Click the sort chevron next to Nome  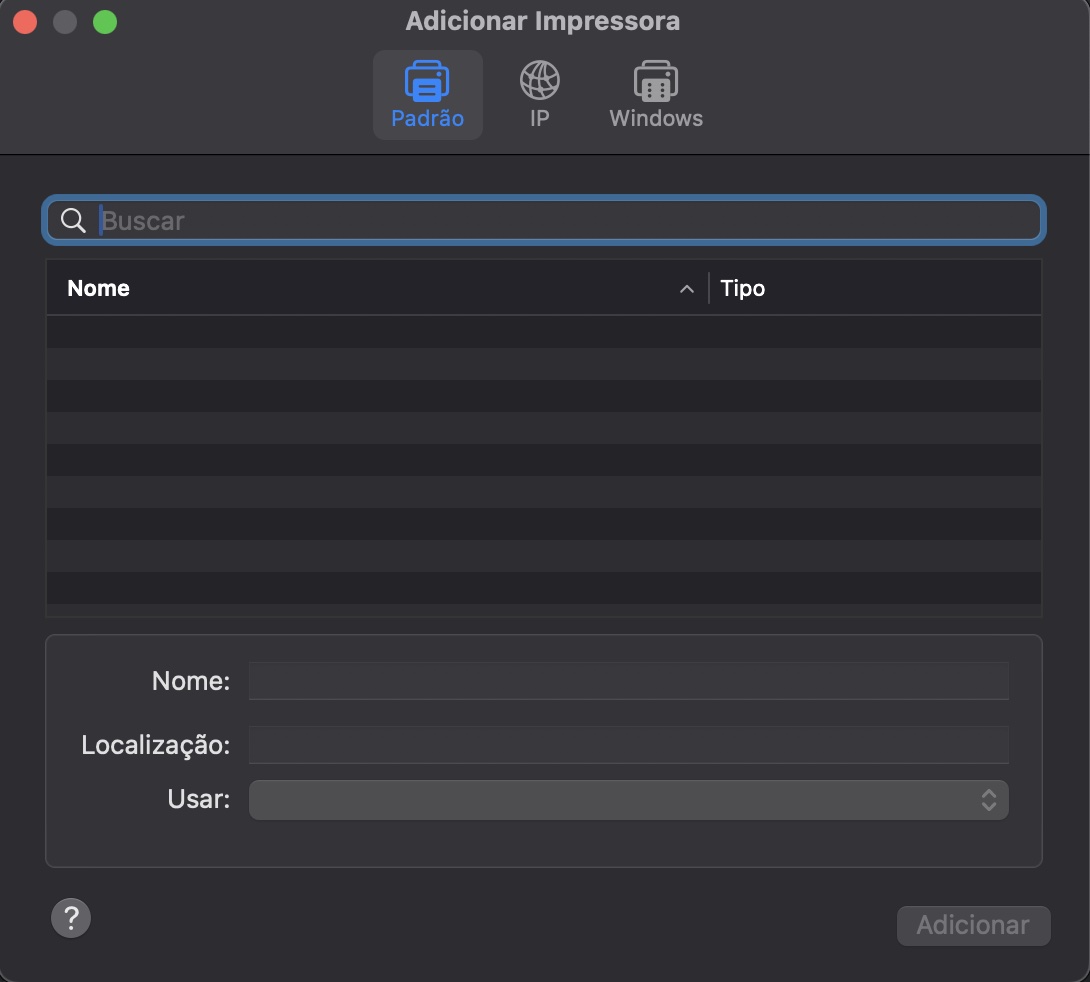[687, 288]
